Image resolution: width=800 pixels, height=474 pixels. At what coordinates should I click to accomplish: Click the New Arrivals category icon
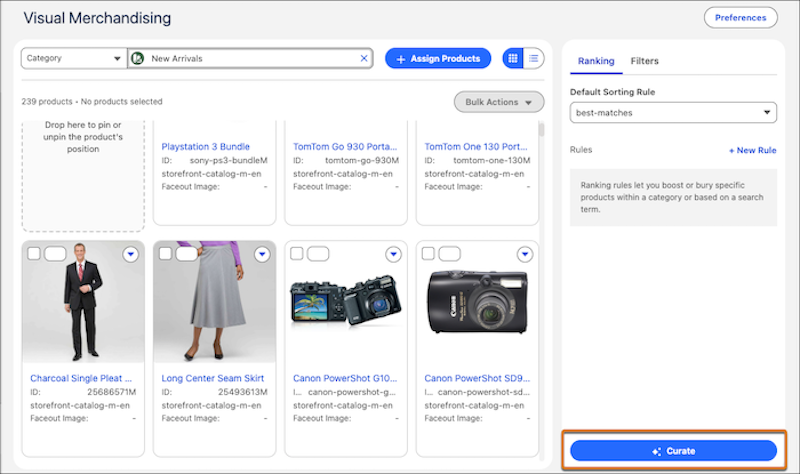tap(137, 58)
